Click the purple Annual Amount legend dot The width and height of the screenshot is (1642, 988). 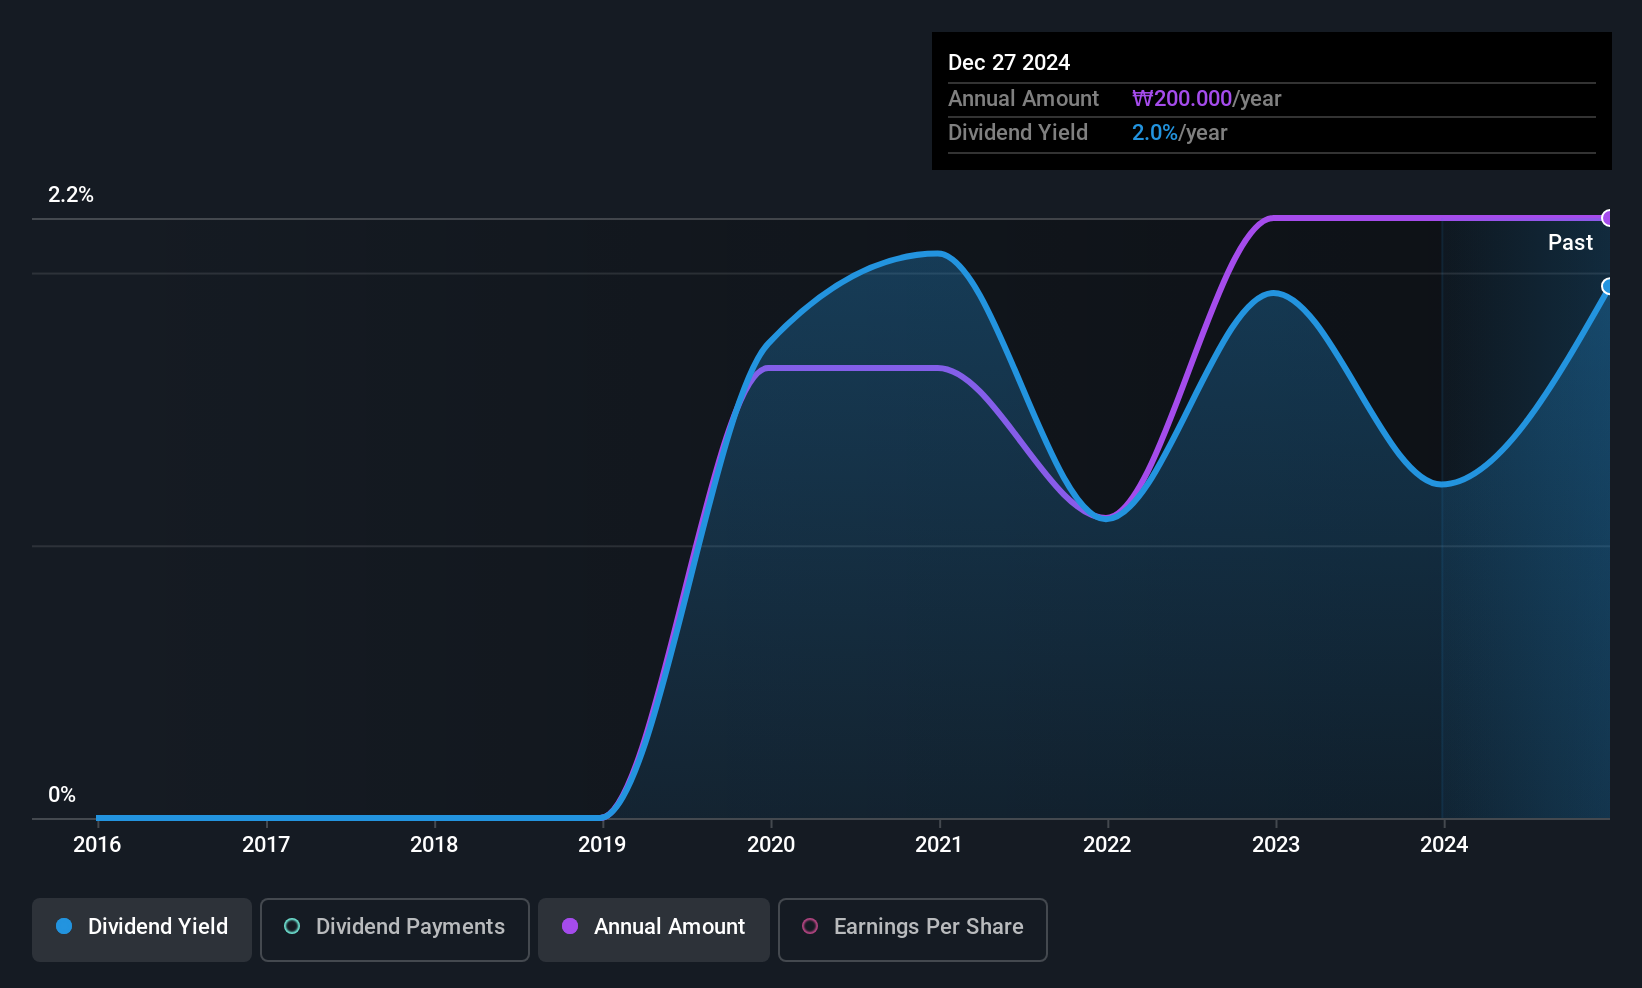point(570,926)
